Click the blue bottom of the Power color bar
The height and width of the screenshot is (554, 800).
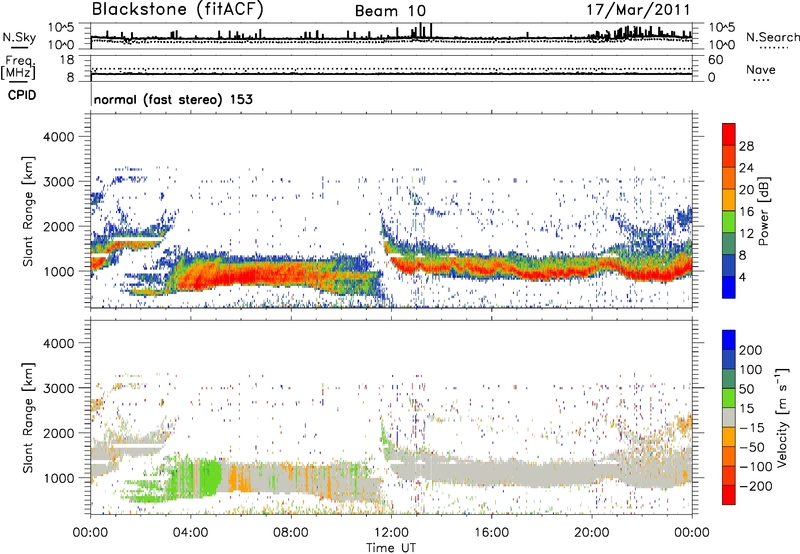tap(729, 287)
